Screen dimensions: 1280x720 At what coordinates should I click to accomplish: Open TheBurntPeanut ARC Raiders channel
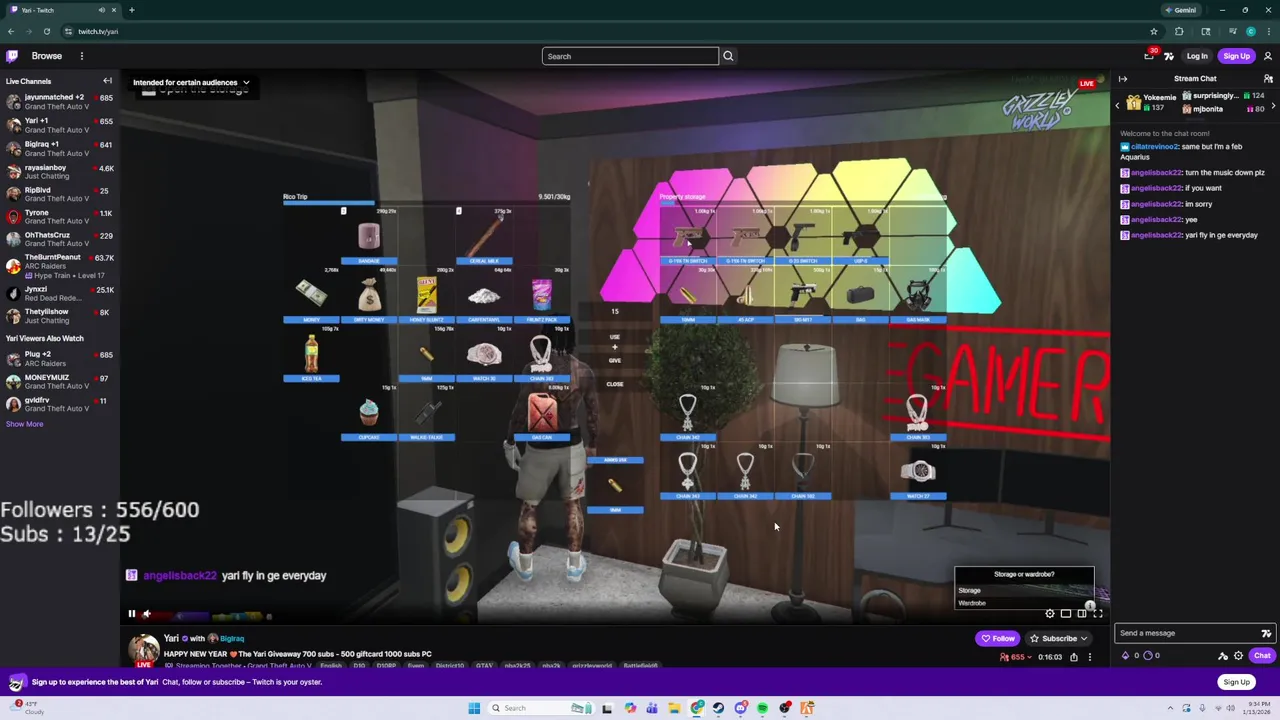coord(60,265)
